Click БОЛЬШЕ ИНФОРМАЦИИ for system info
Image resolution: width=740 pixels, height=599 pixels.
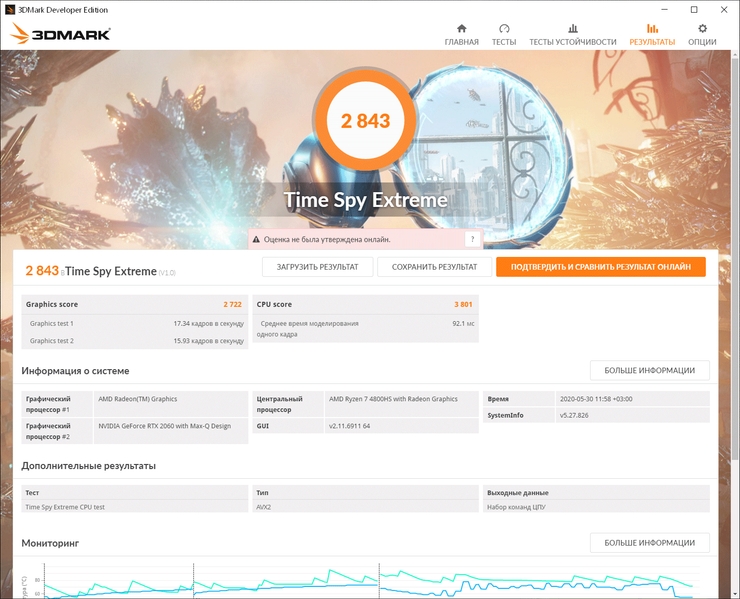[x=650, y=371]
